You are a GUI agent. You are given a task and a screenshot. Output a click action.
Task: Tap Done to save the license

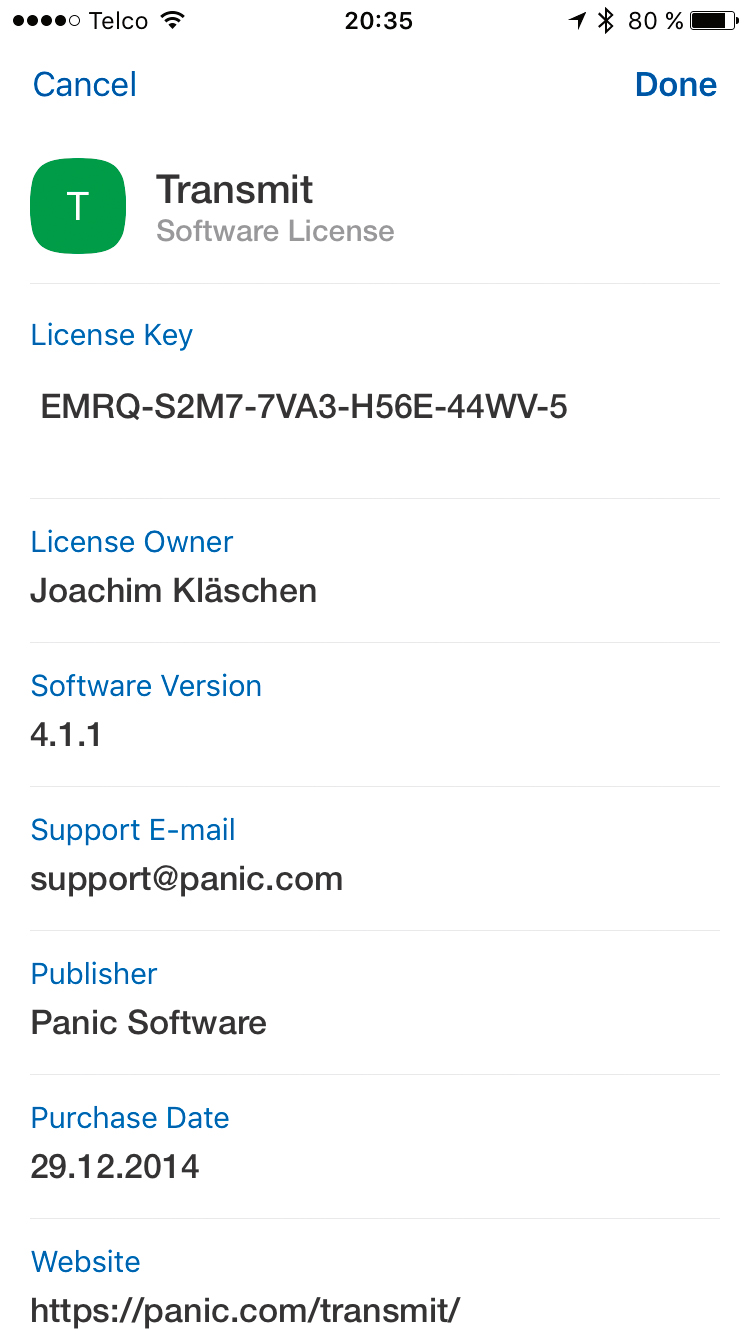676,85
